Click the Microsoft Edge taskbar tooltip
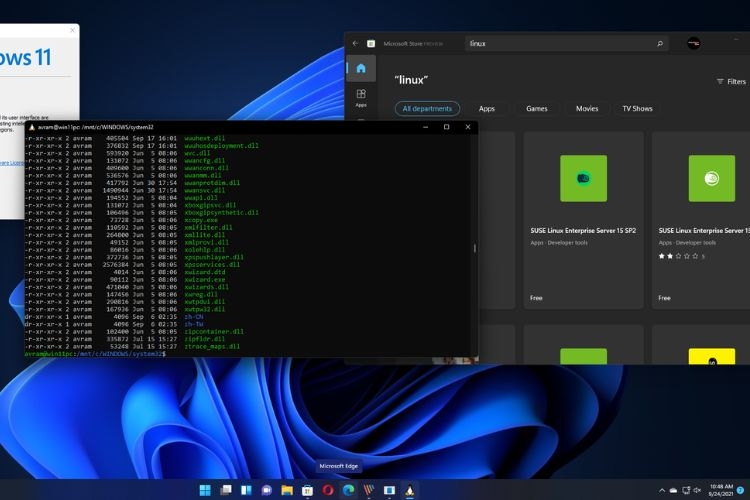Screen dimensions: 750x500 [x=339, y=466]
